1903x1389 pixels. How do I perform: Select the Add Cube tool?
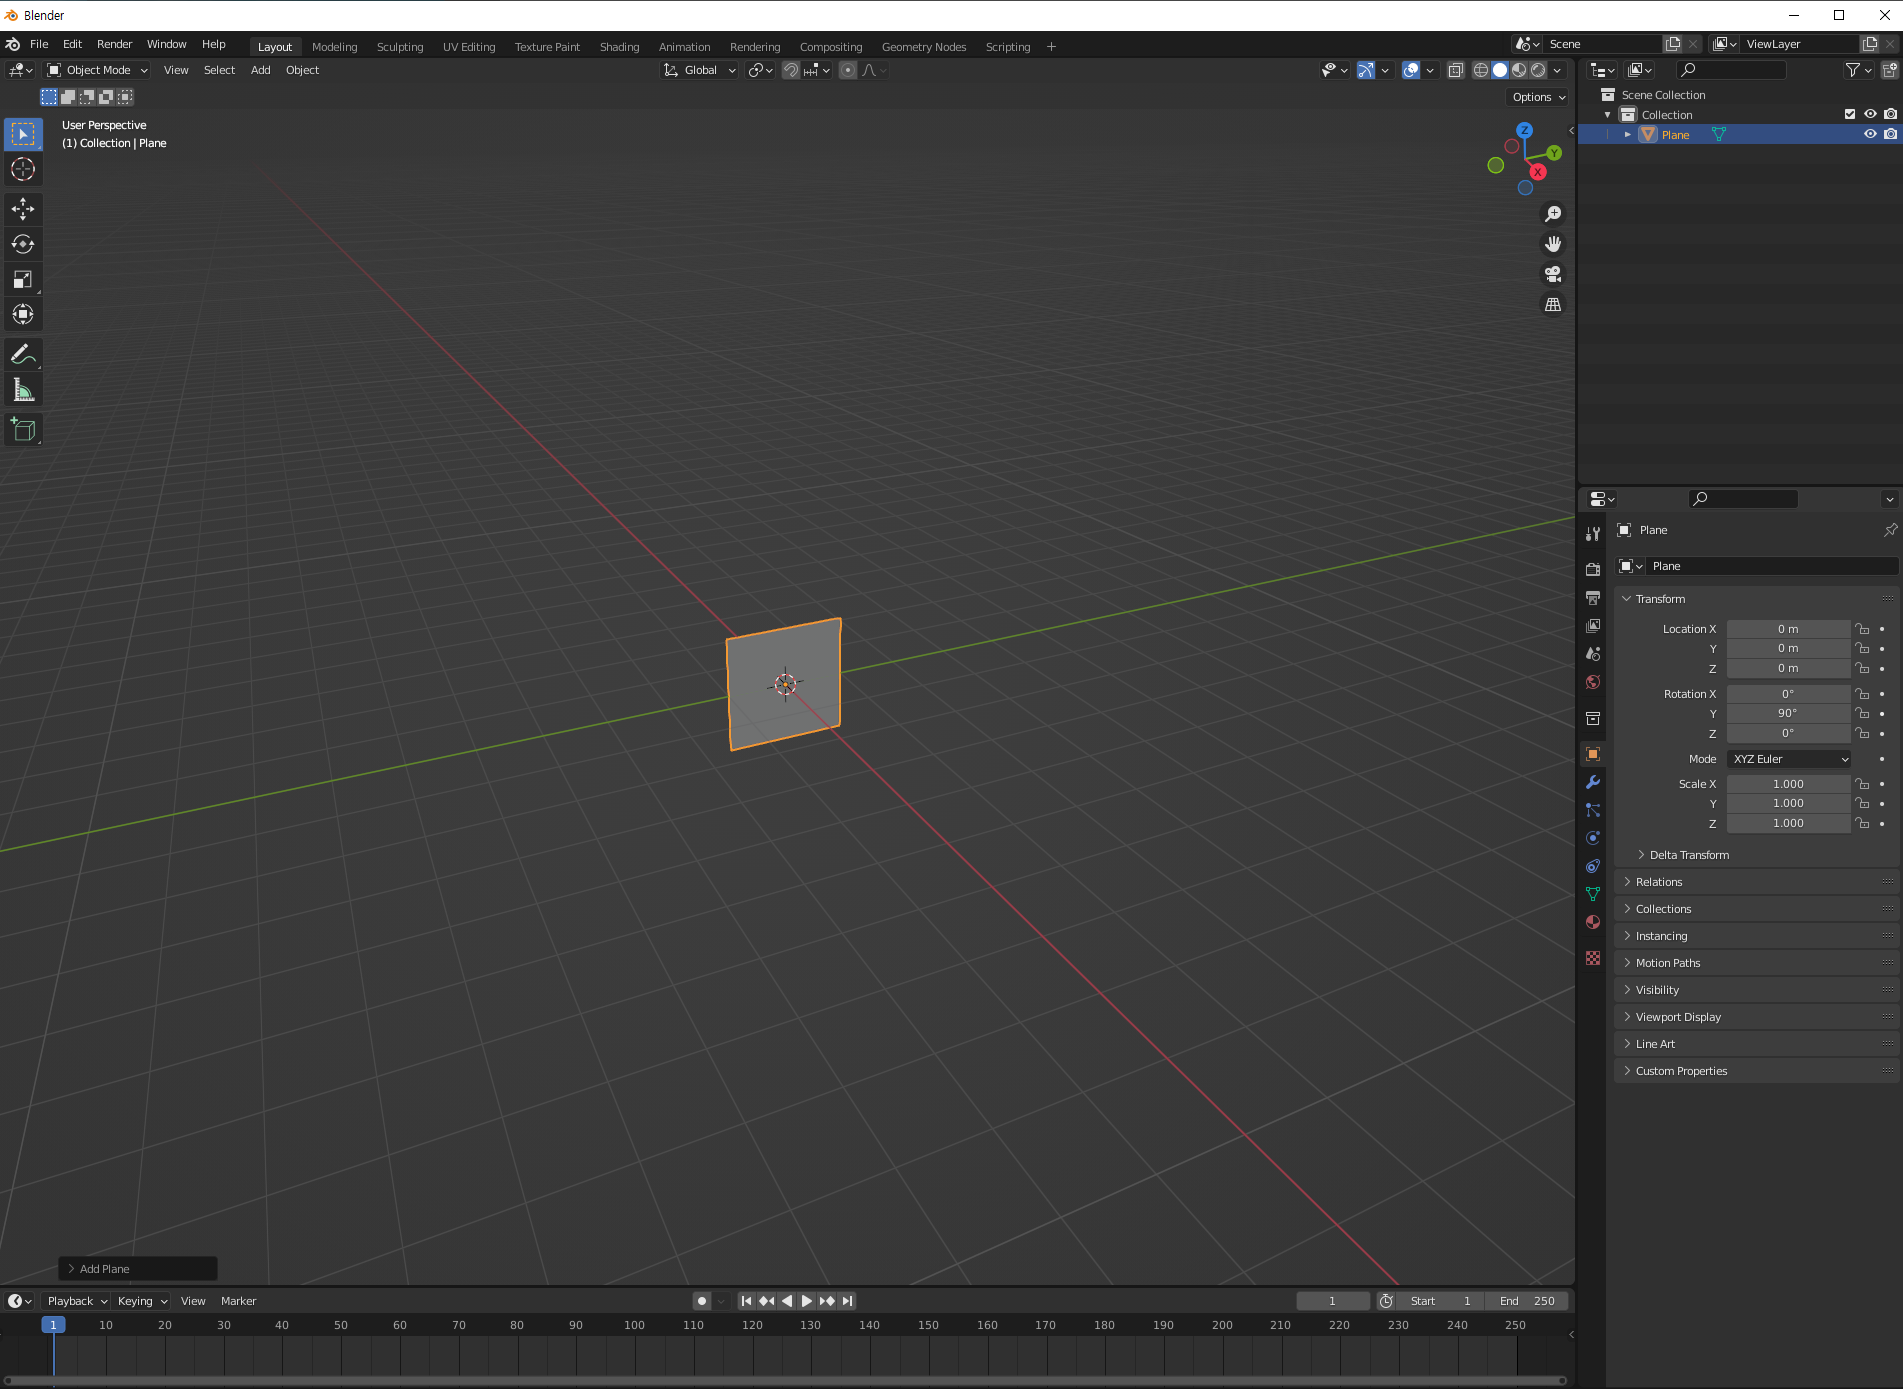23,430
